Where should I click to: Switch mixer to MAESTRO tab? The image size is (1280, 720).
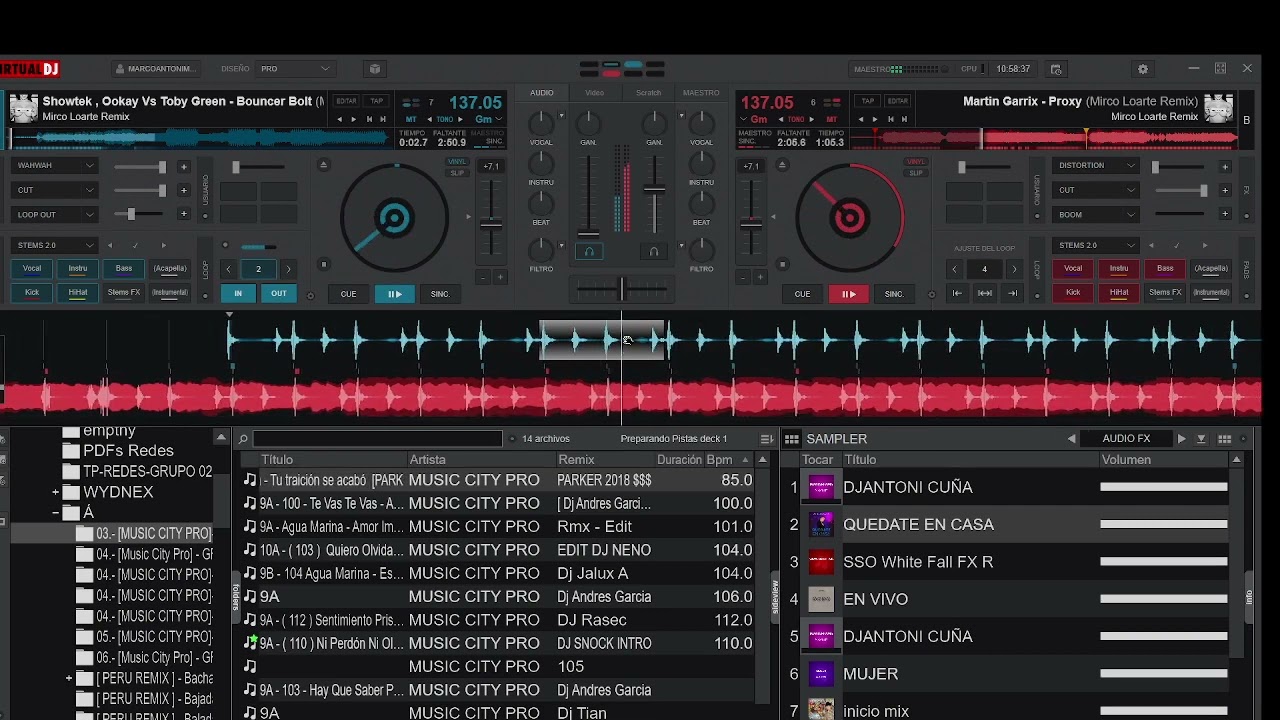pyautogui.click(x=701, y=93)
